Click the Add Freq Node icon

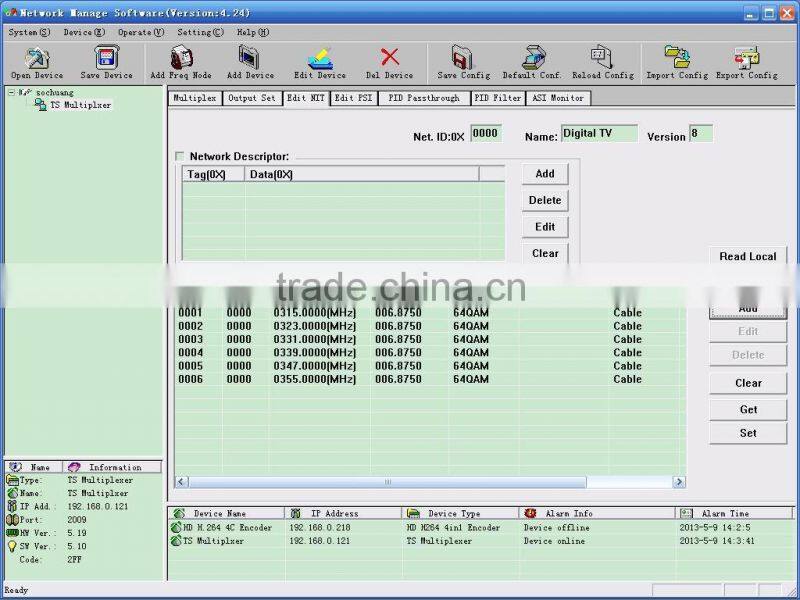click(181, 57)
